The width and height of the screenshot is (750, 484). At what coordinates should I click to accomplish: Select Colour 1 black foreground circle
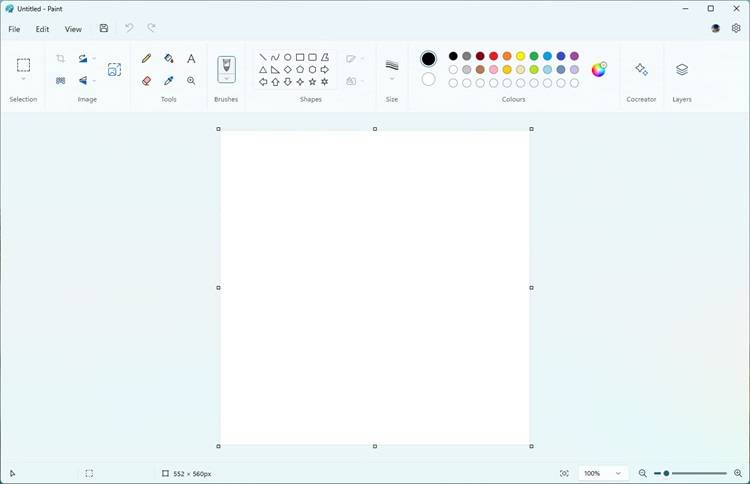(x=428, y=59)
